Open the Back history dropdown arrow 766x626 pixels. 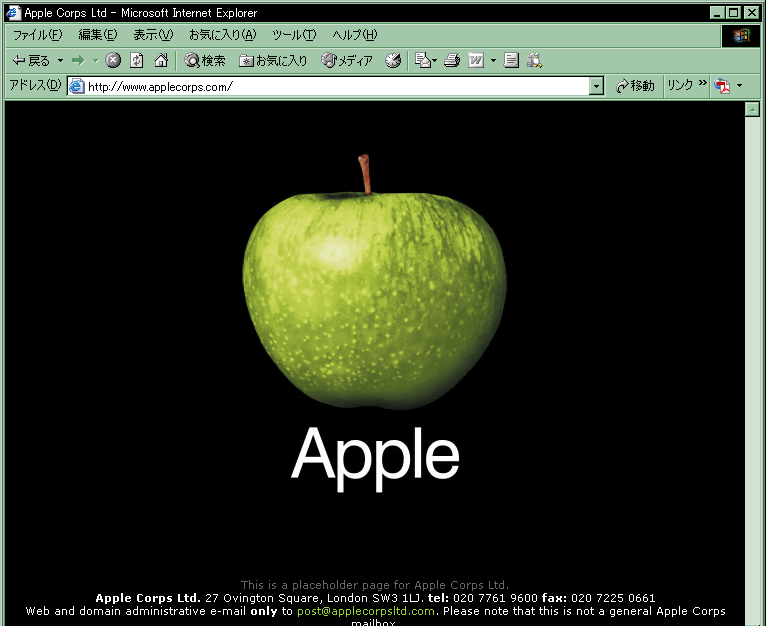pyautogui.click(x=61, y=61)
